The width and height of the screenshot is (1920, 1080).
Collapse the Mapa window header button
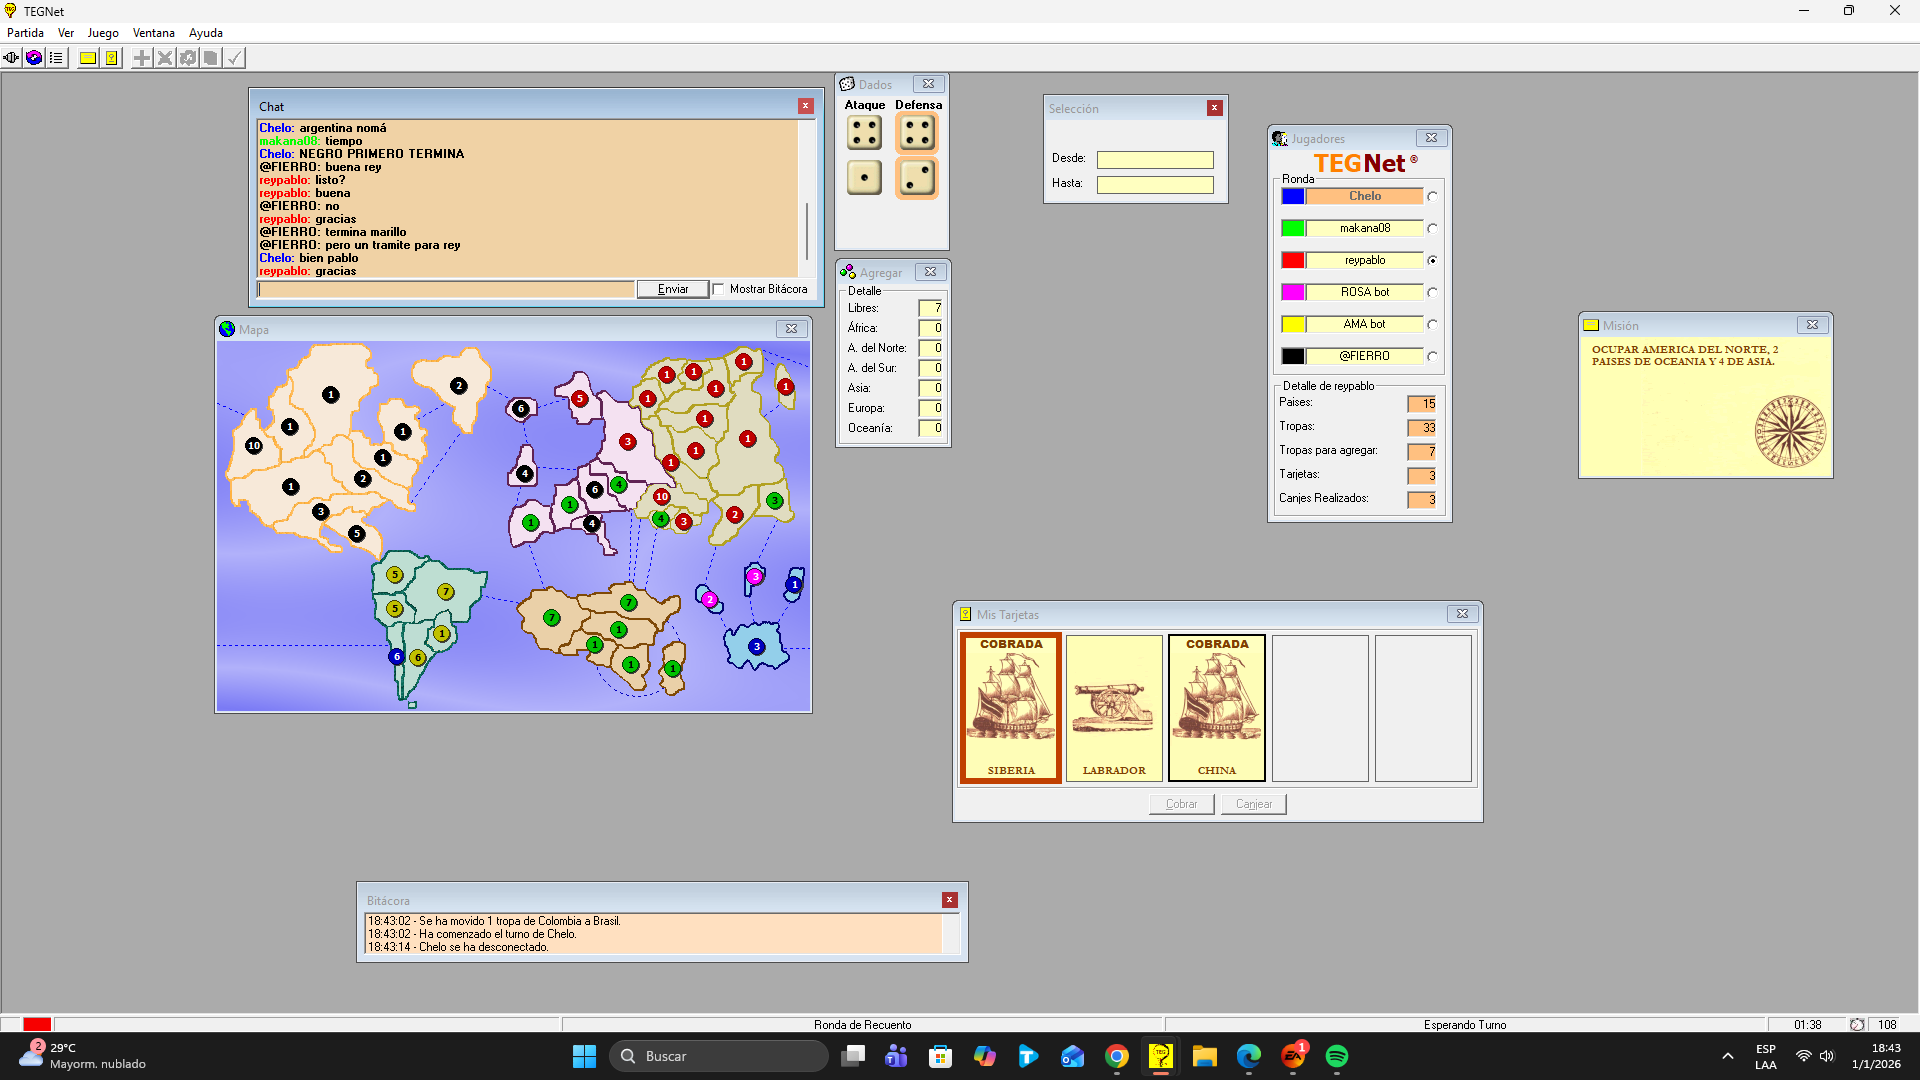[x=791, y=329]
